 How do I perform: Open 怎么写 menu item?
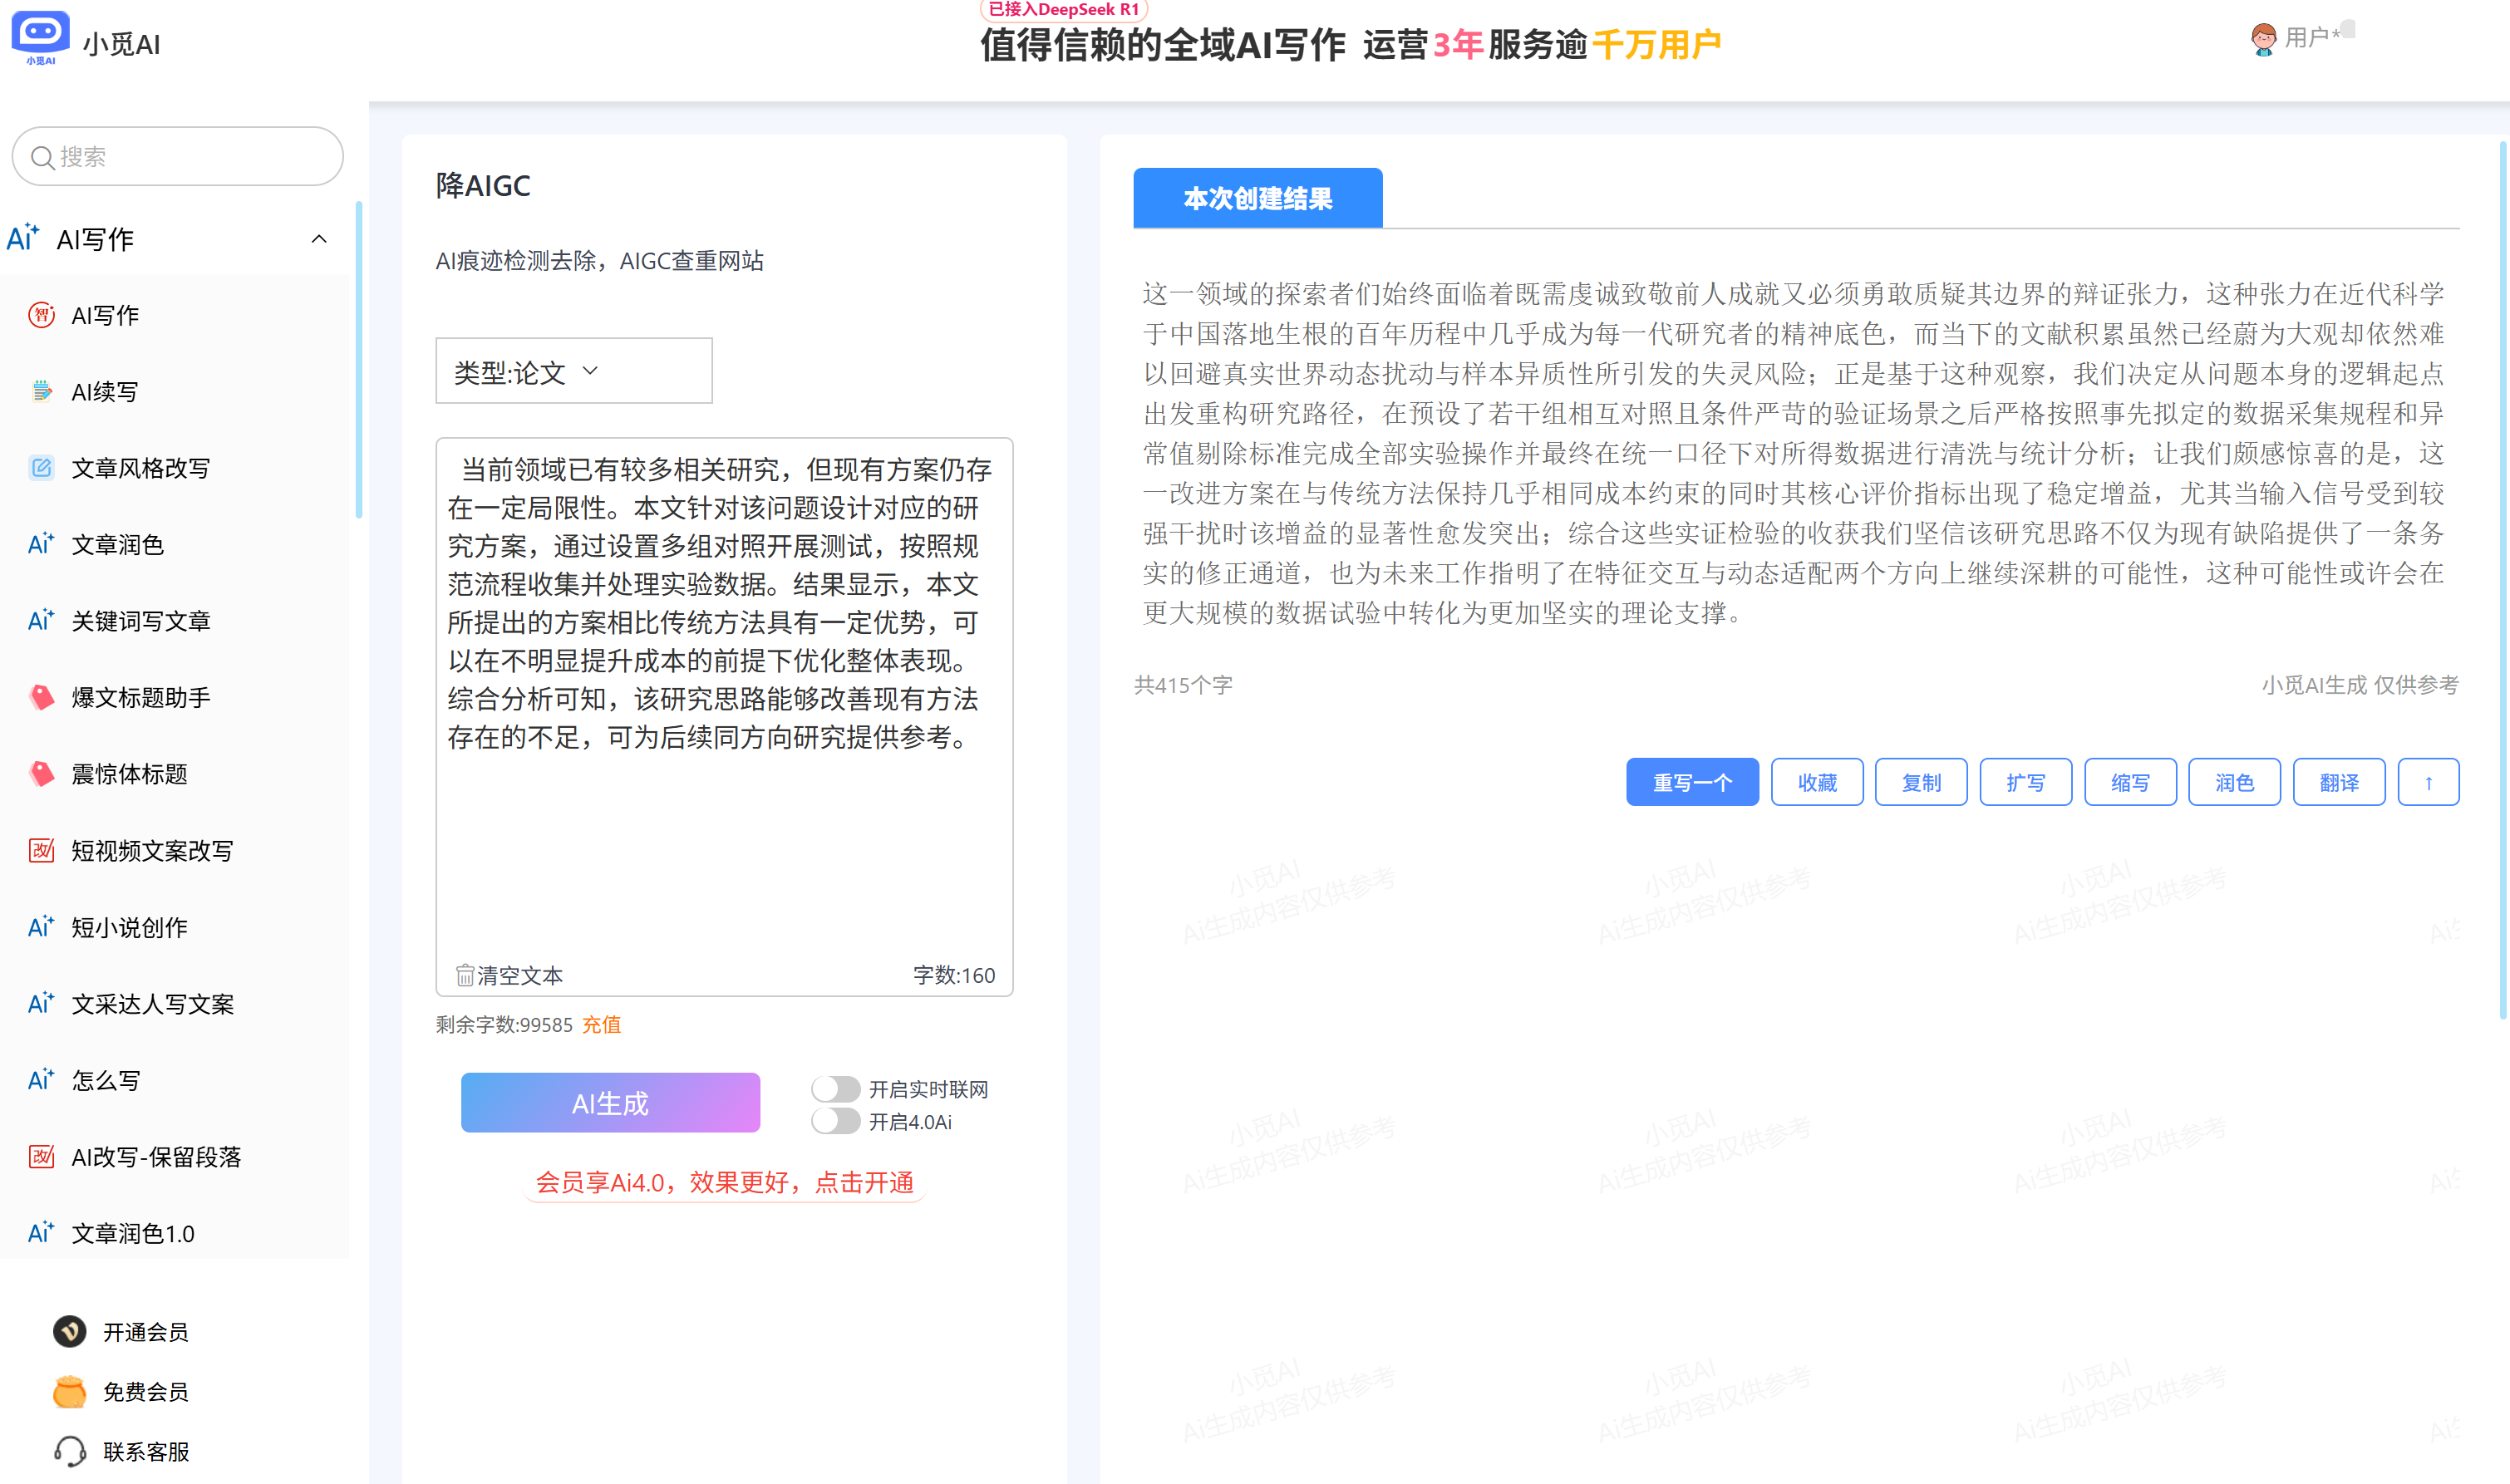pos(106,1080)
